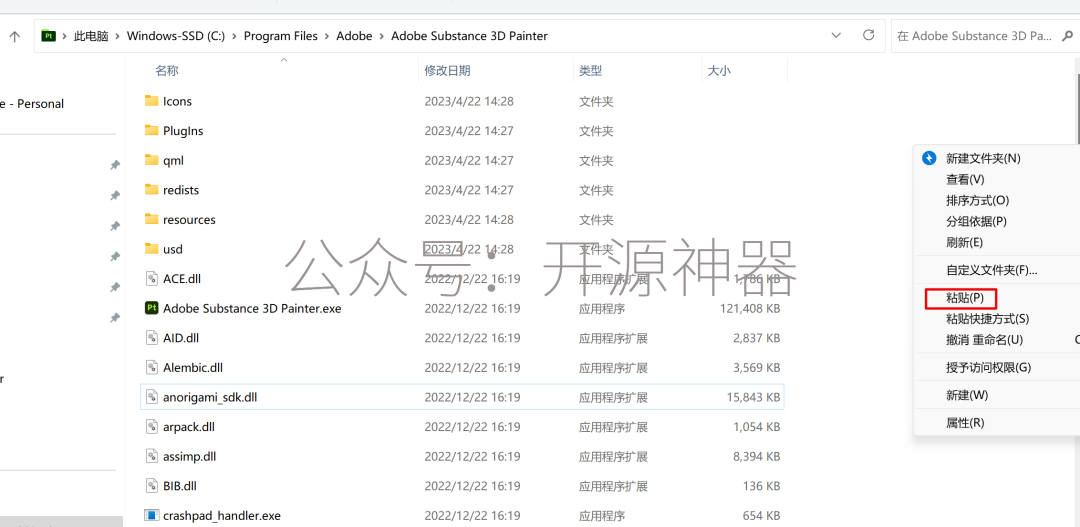The width and height of the screenshot is (1080, 527).
Task: Open 排序方式(O) submenu in context menu
Action: [x=978, y=200]
